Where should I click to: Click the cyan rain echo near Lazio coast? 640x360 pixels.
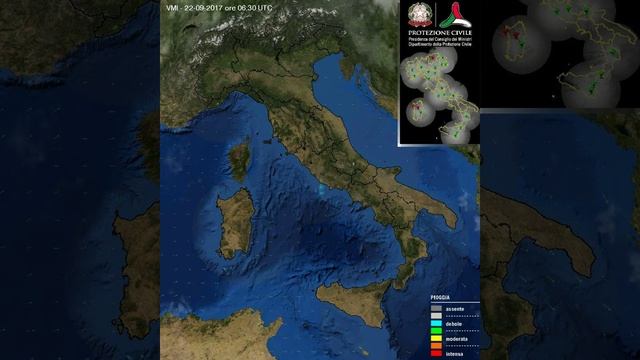pos(322,189)
